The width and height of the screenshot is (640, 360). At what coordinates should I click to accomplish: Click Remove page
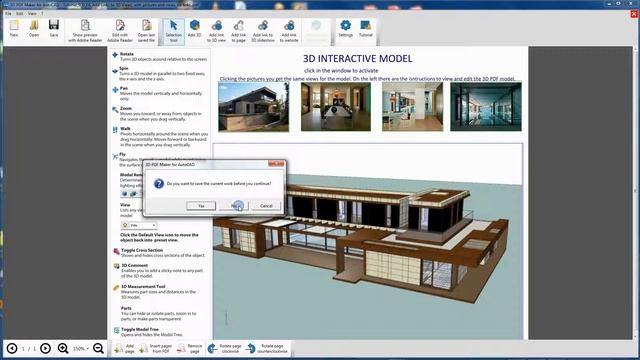pos(189,349)
